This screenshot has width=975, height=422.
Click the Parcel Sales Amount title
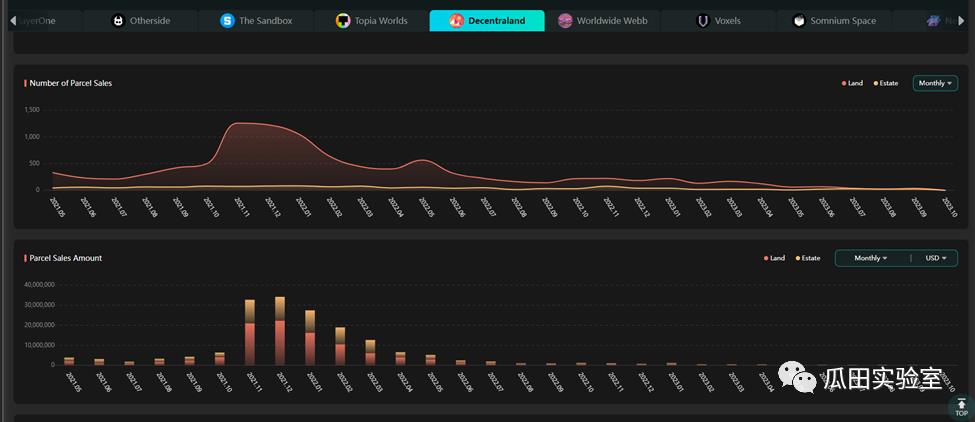click(66, 258)
